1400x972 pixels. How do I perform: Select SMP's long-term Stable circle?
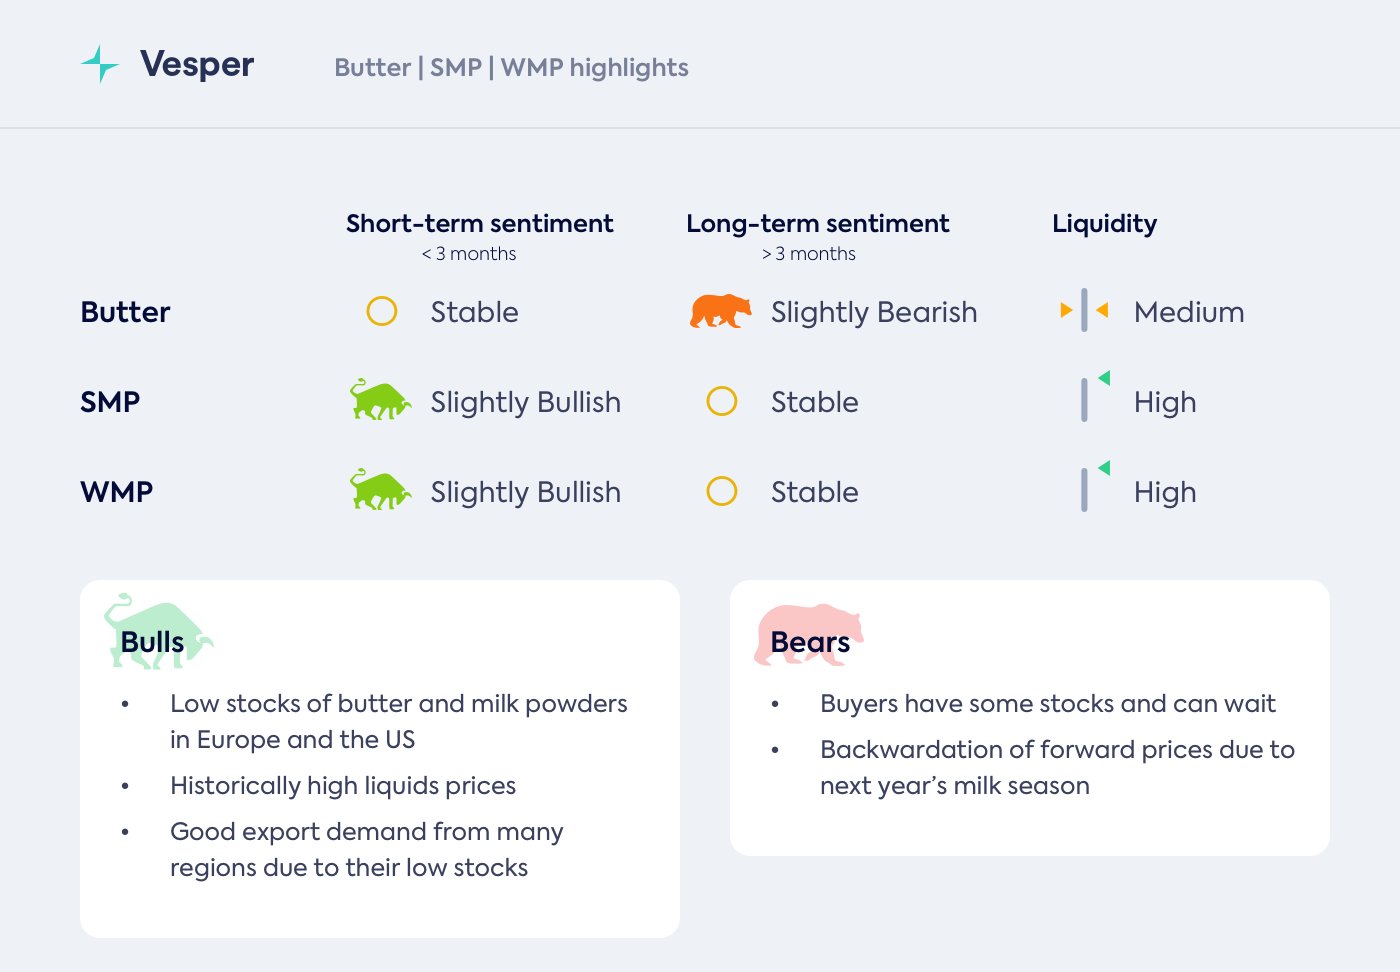click(x=722, y=401)
